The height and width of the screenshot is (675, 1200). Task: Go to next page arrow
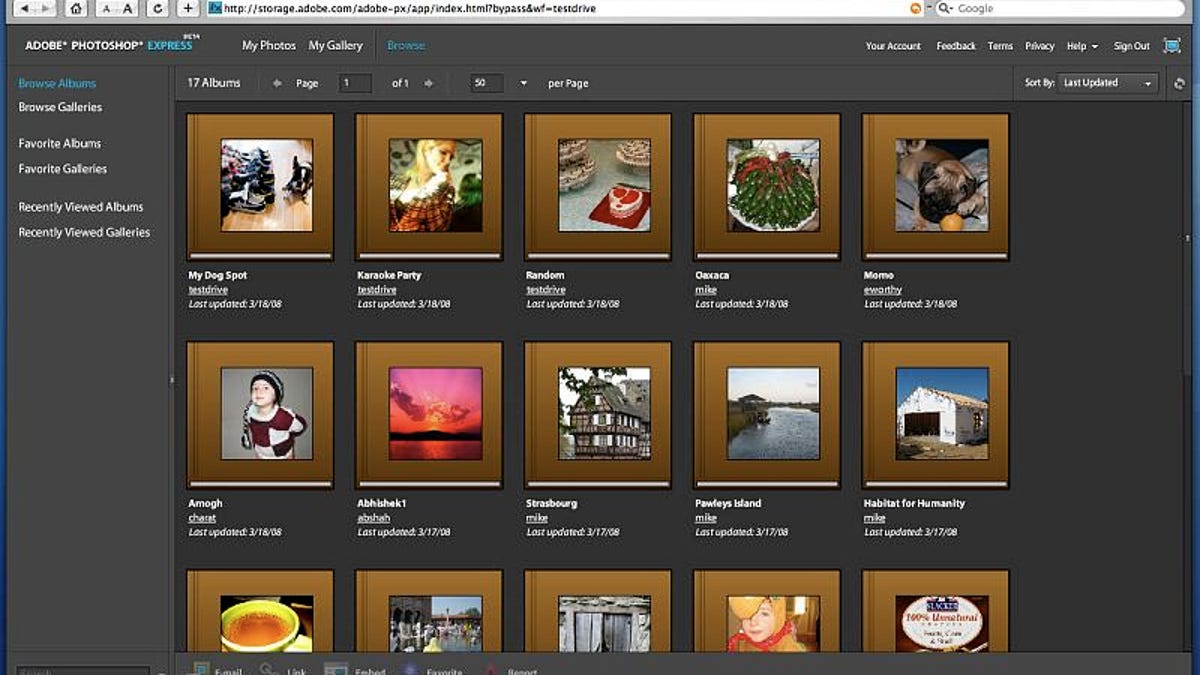click(x=429, y=83)
